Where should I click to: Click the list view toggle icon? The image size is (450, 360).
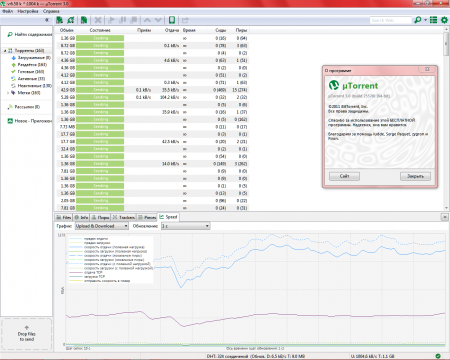(x=433, y=20)
